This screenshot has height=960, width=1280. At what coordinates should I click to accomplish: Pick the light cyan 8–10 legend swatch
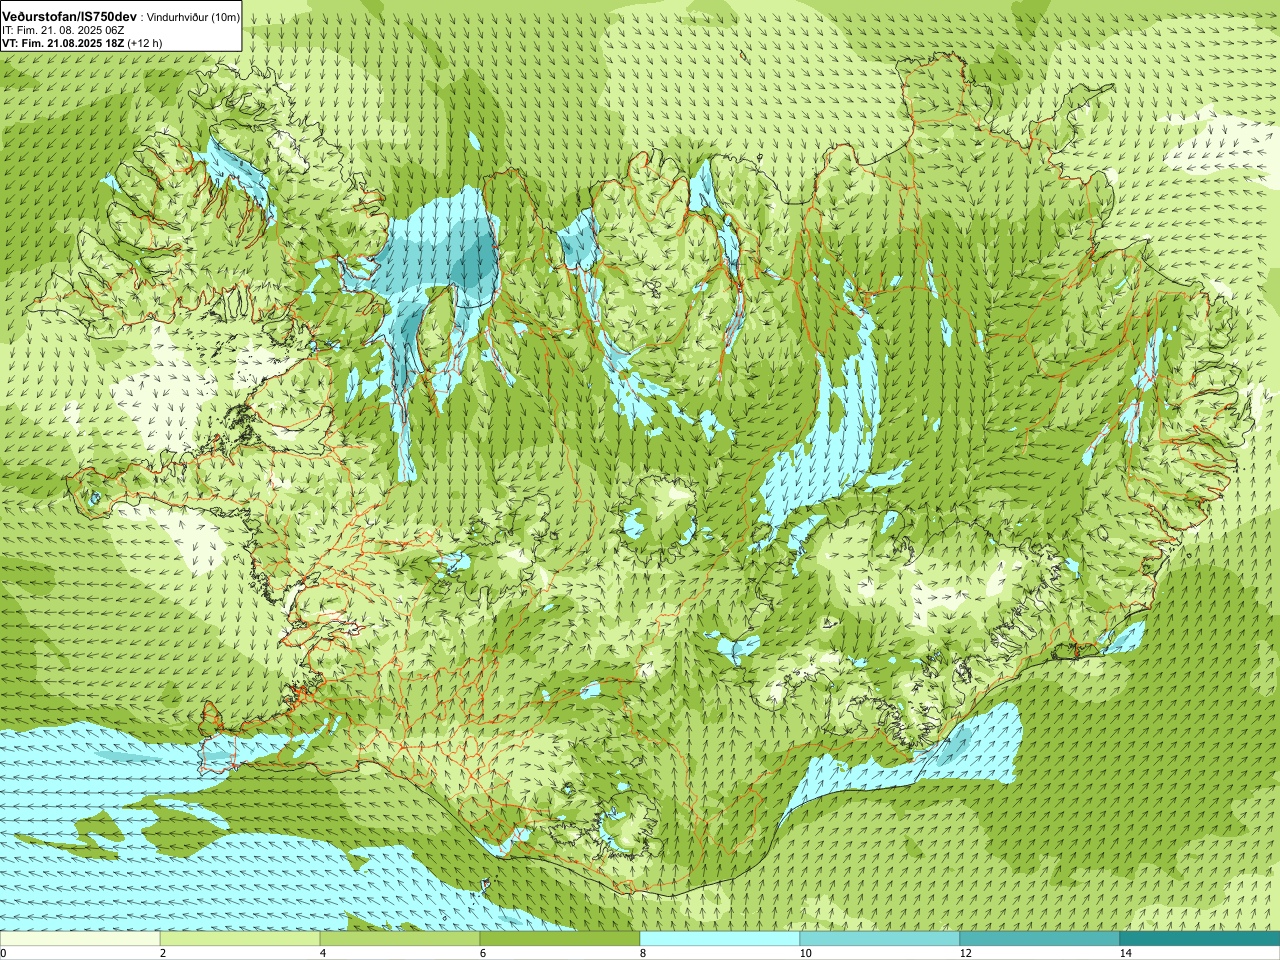coord(720,939)
